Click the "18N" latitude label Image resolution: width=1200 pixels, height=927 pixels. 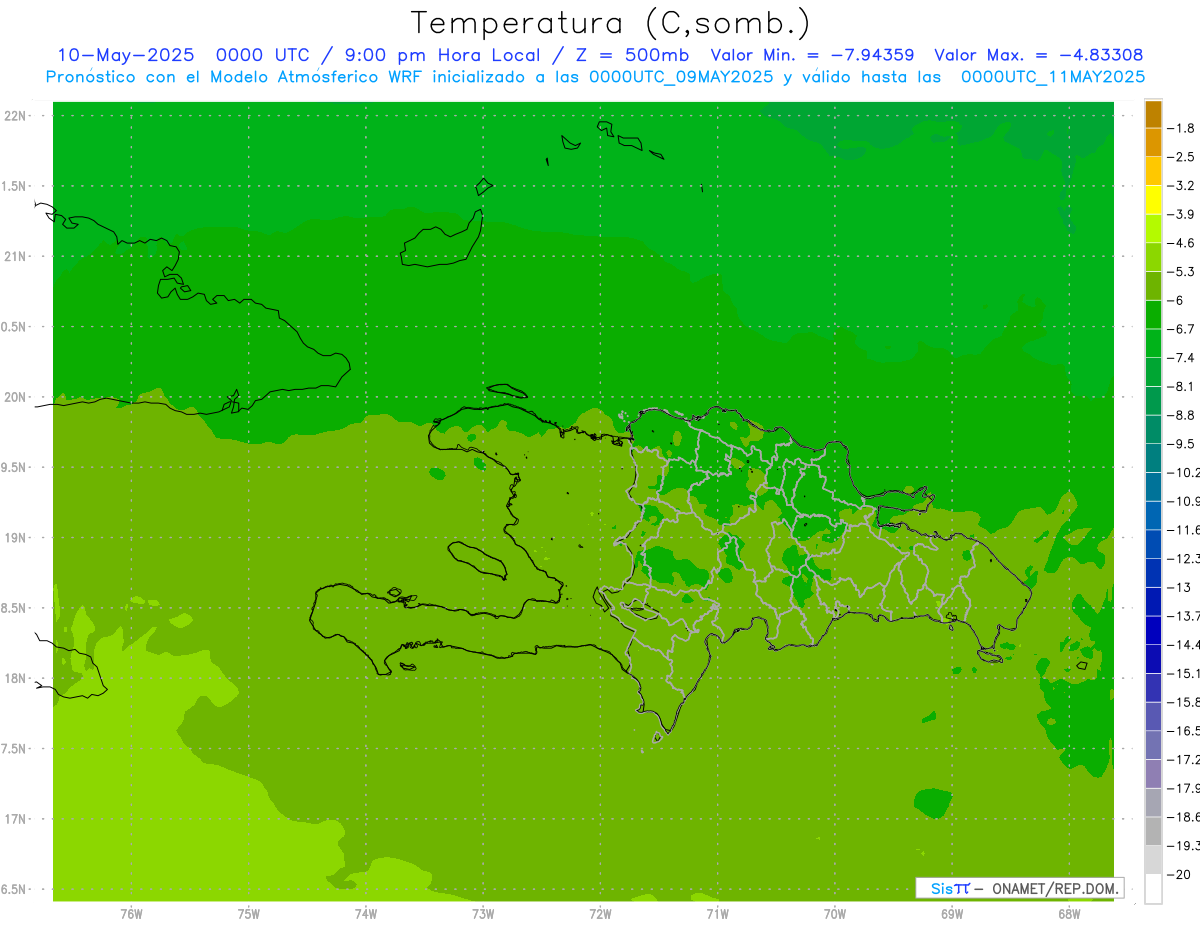point(17,679)
